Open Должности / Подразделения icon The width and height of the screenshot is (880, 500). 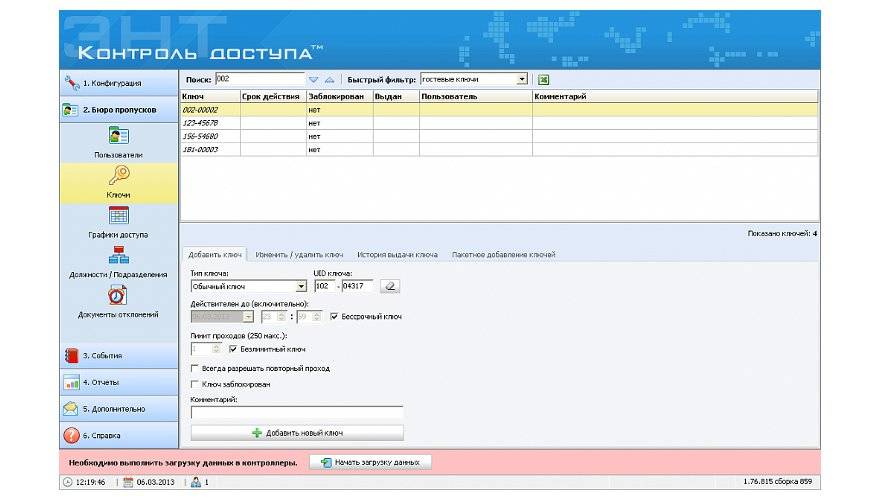pyautogui.click(x=119, y=255)
